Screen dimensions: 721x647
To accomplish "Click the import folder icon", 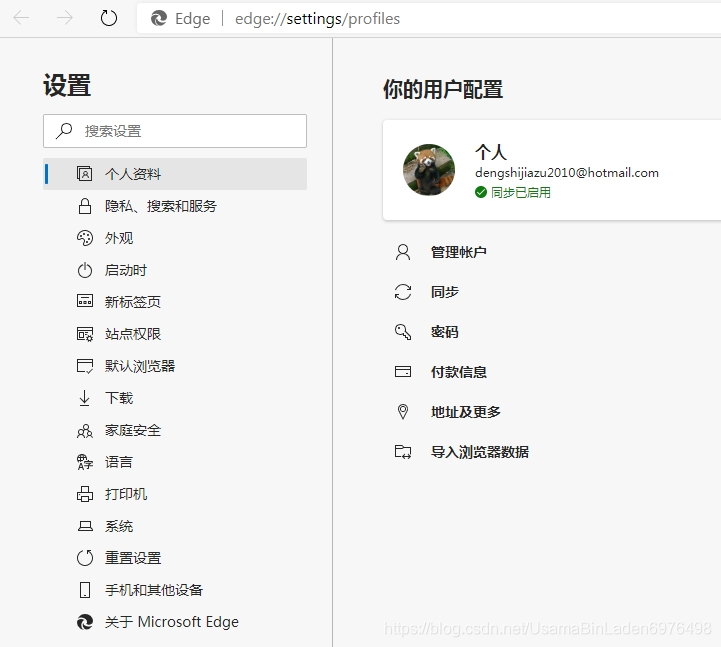I will (403, 452).
